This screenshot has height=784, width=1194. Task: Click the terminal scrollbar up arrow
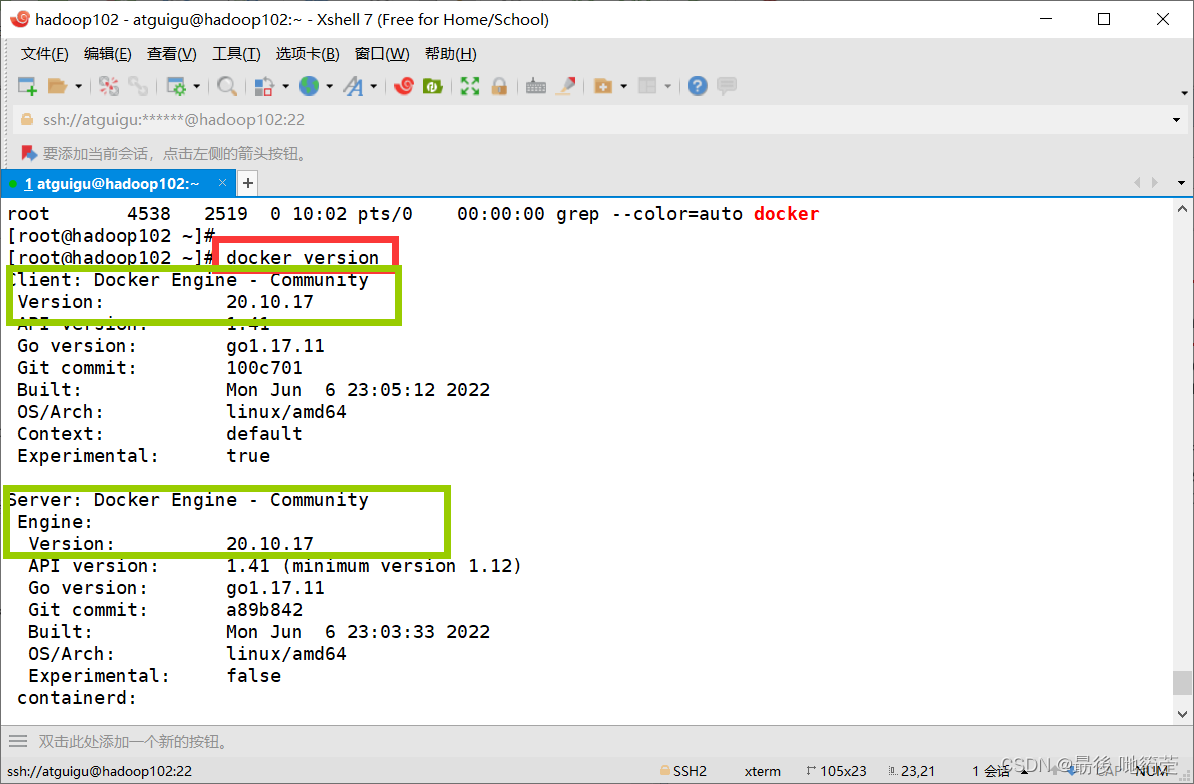pos(1182,209)
